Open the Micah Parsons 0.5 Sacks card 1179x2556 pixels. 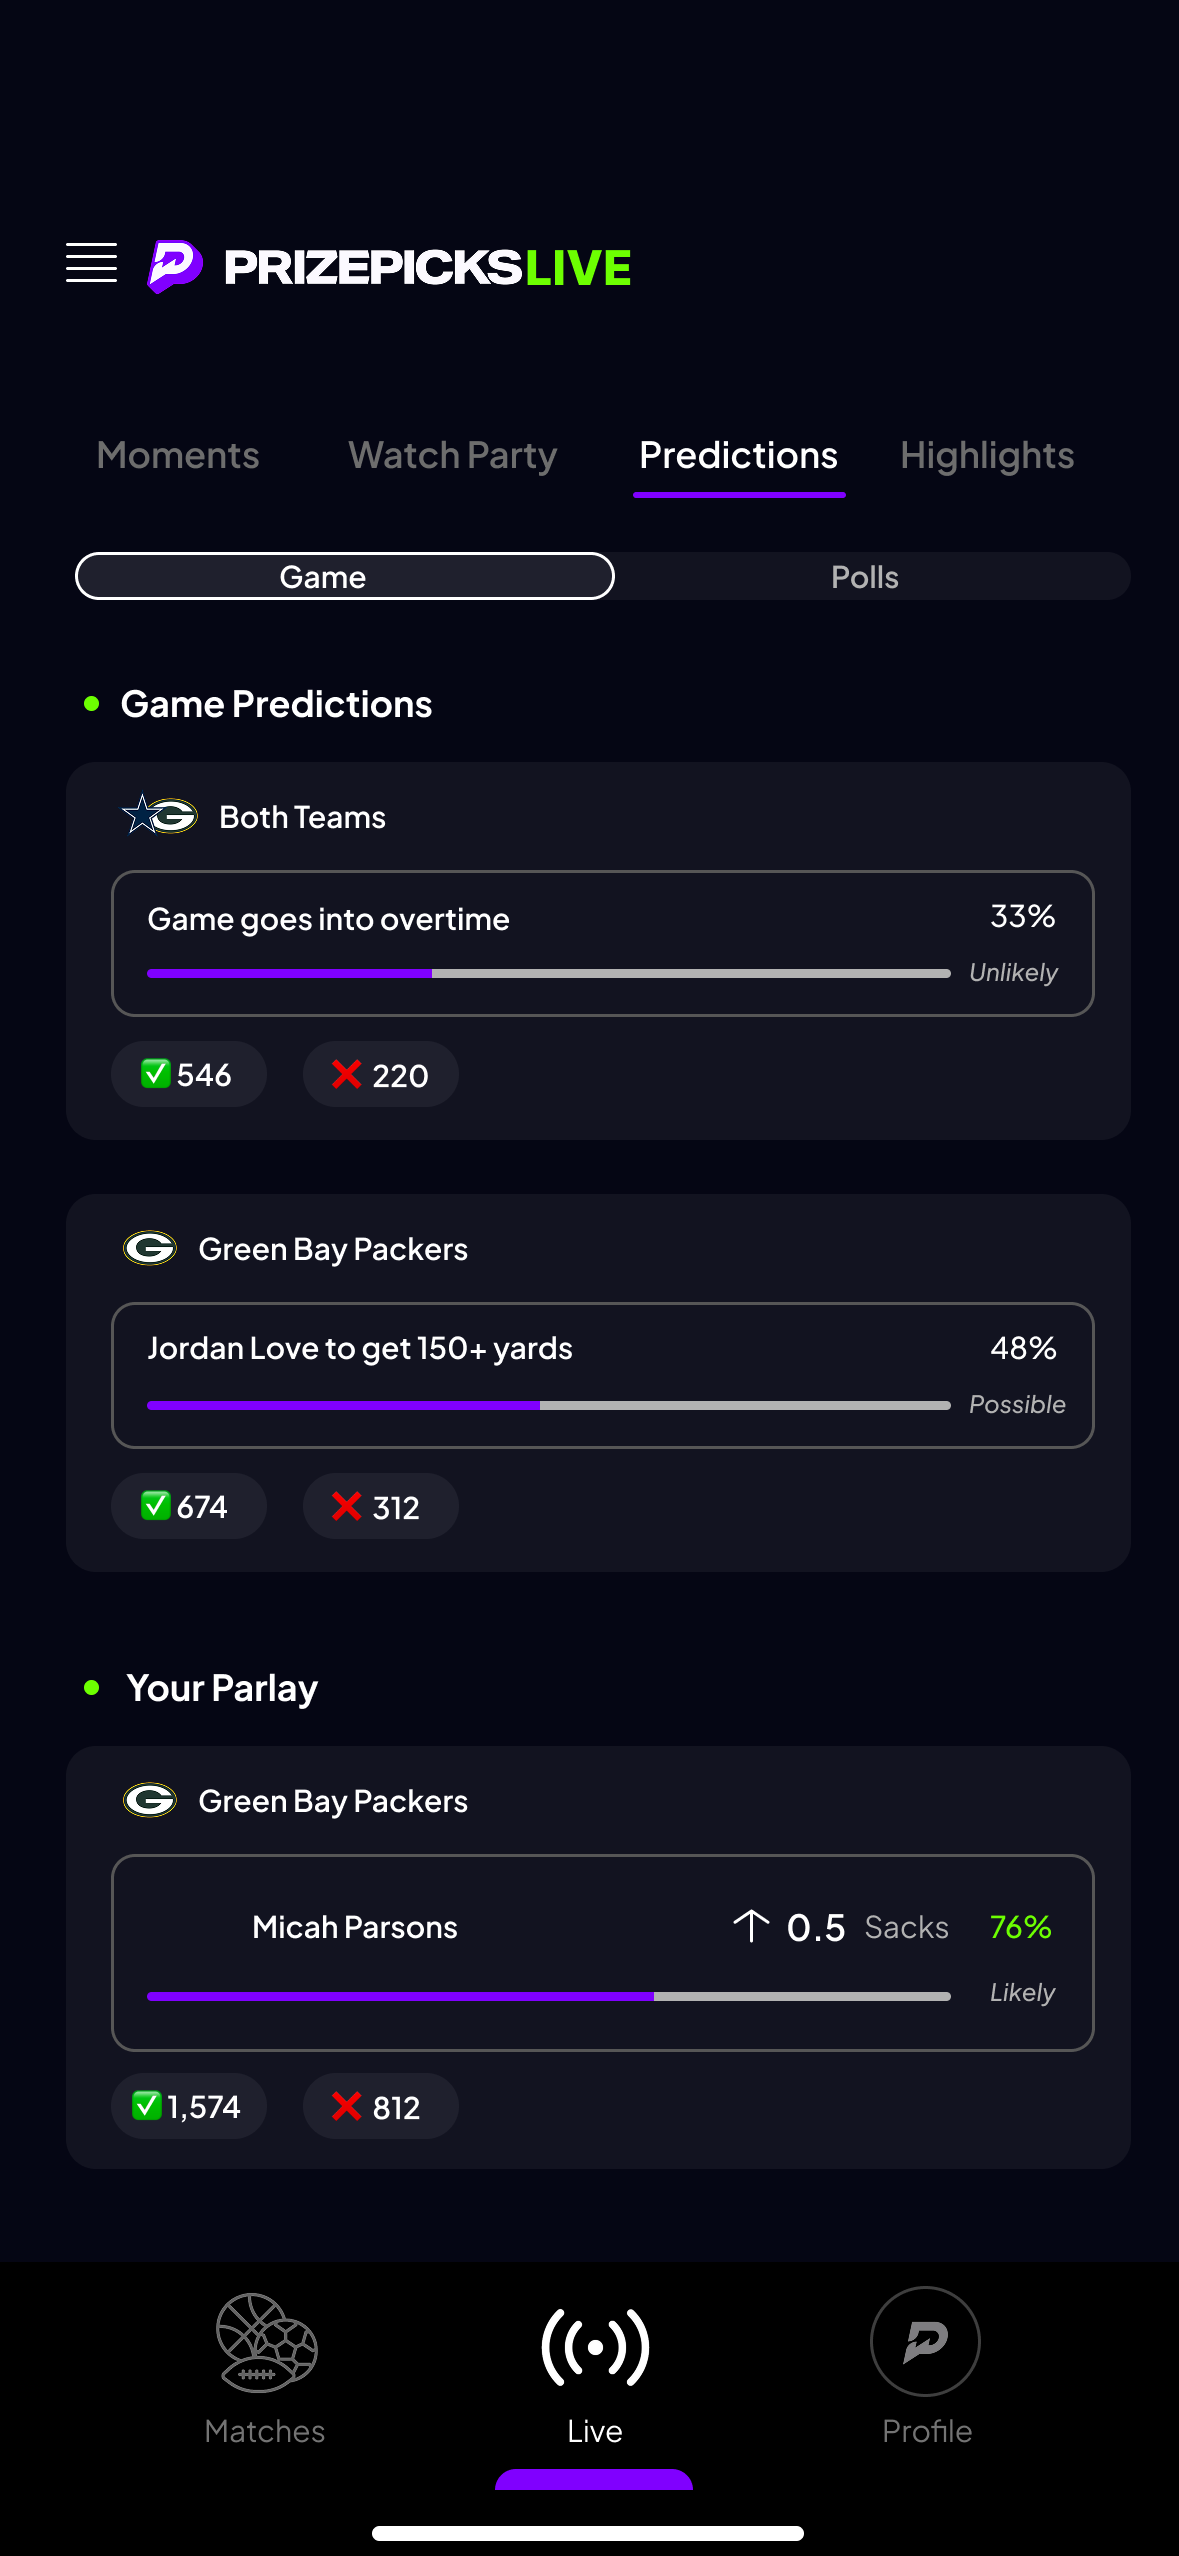(602, 1952)
